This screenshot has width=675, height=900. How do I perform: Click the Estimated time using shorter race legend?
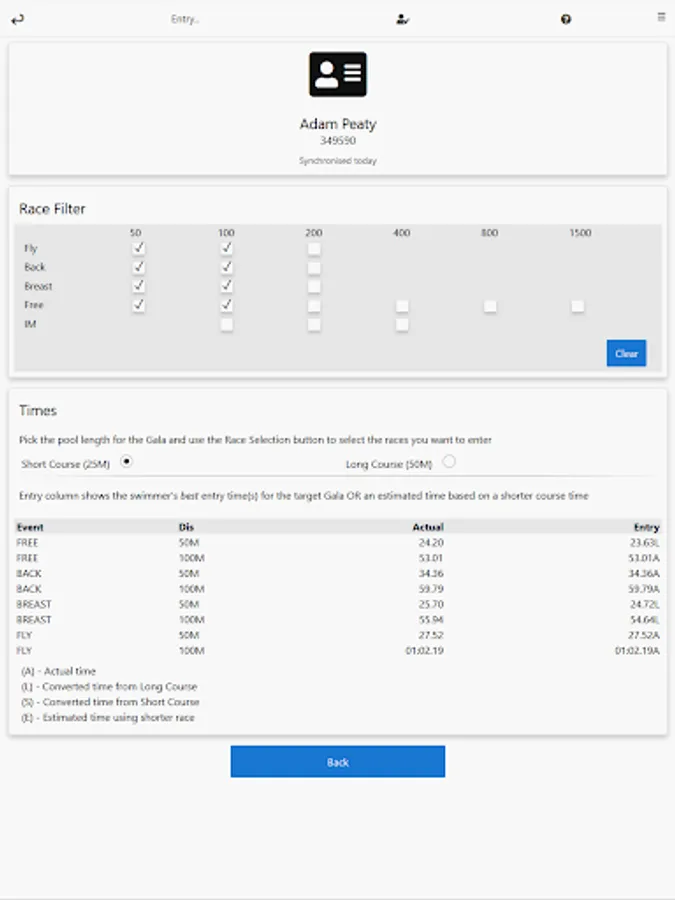click(108, 717)
